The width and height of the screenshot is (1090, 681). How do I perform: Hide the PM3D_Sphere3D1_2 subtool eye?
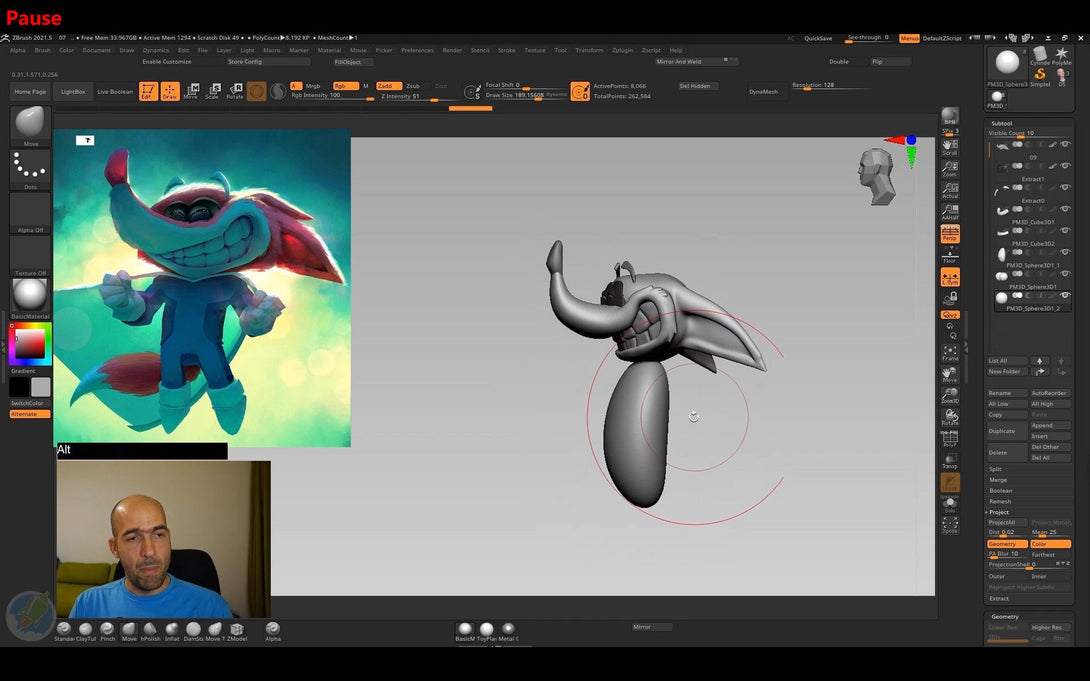1065,295
